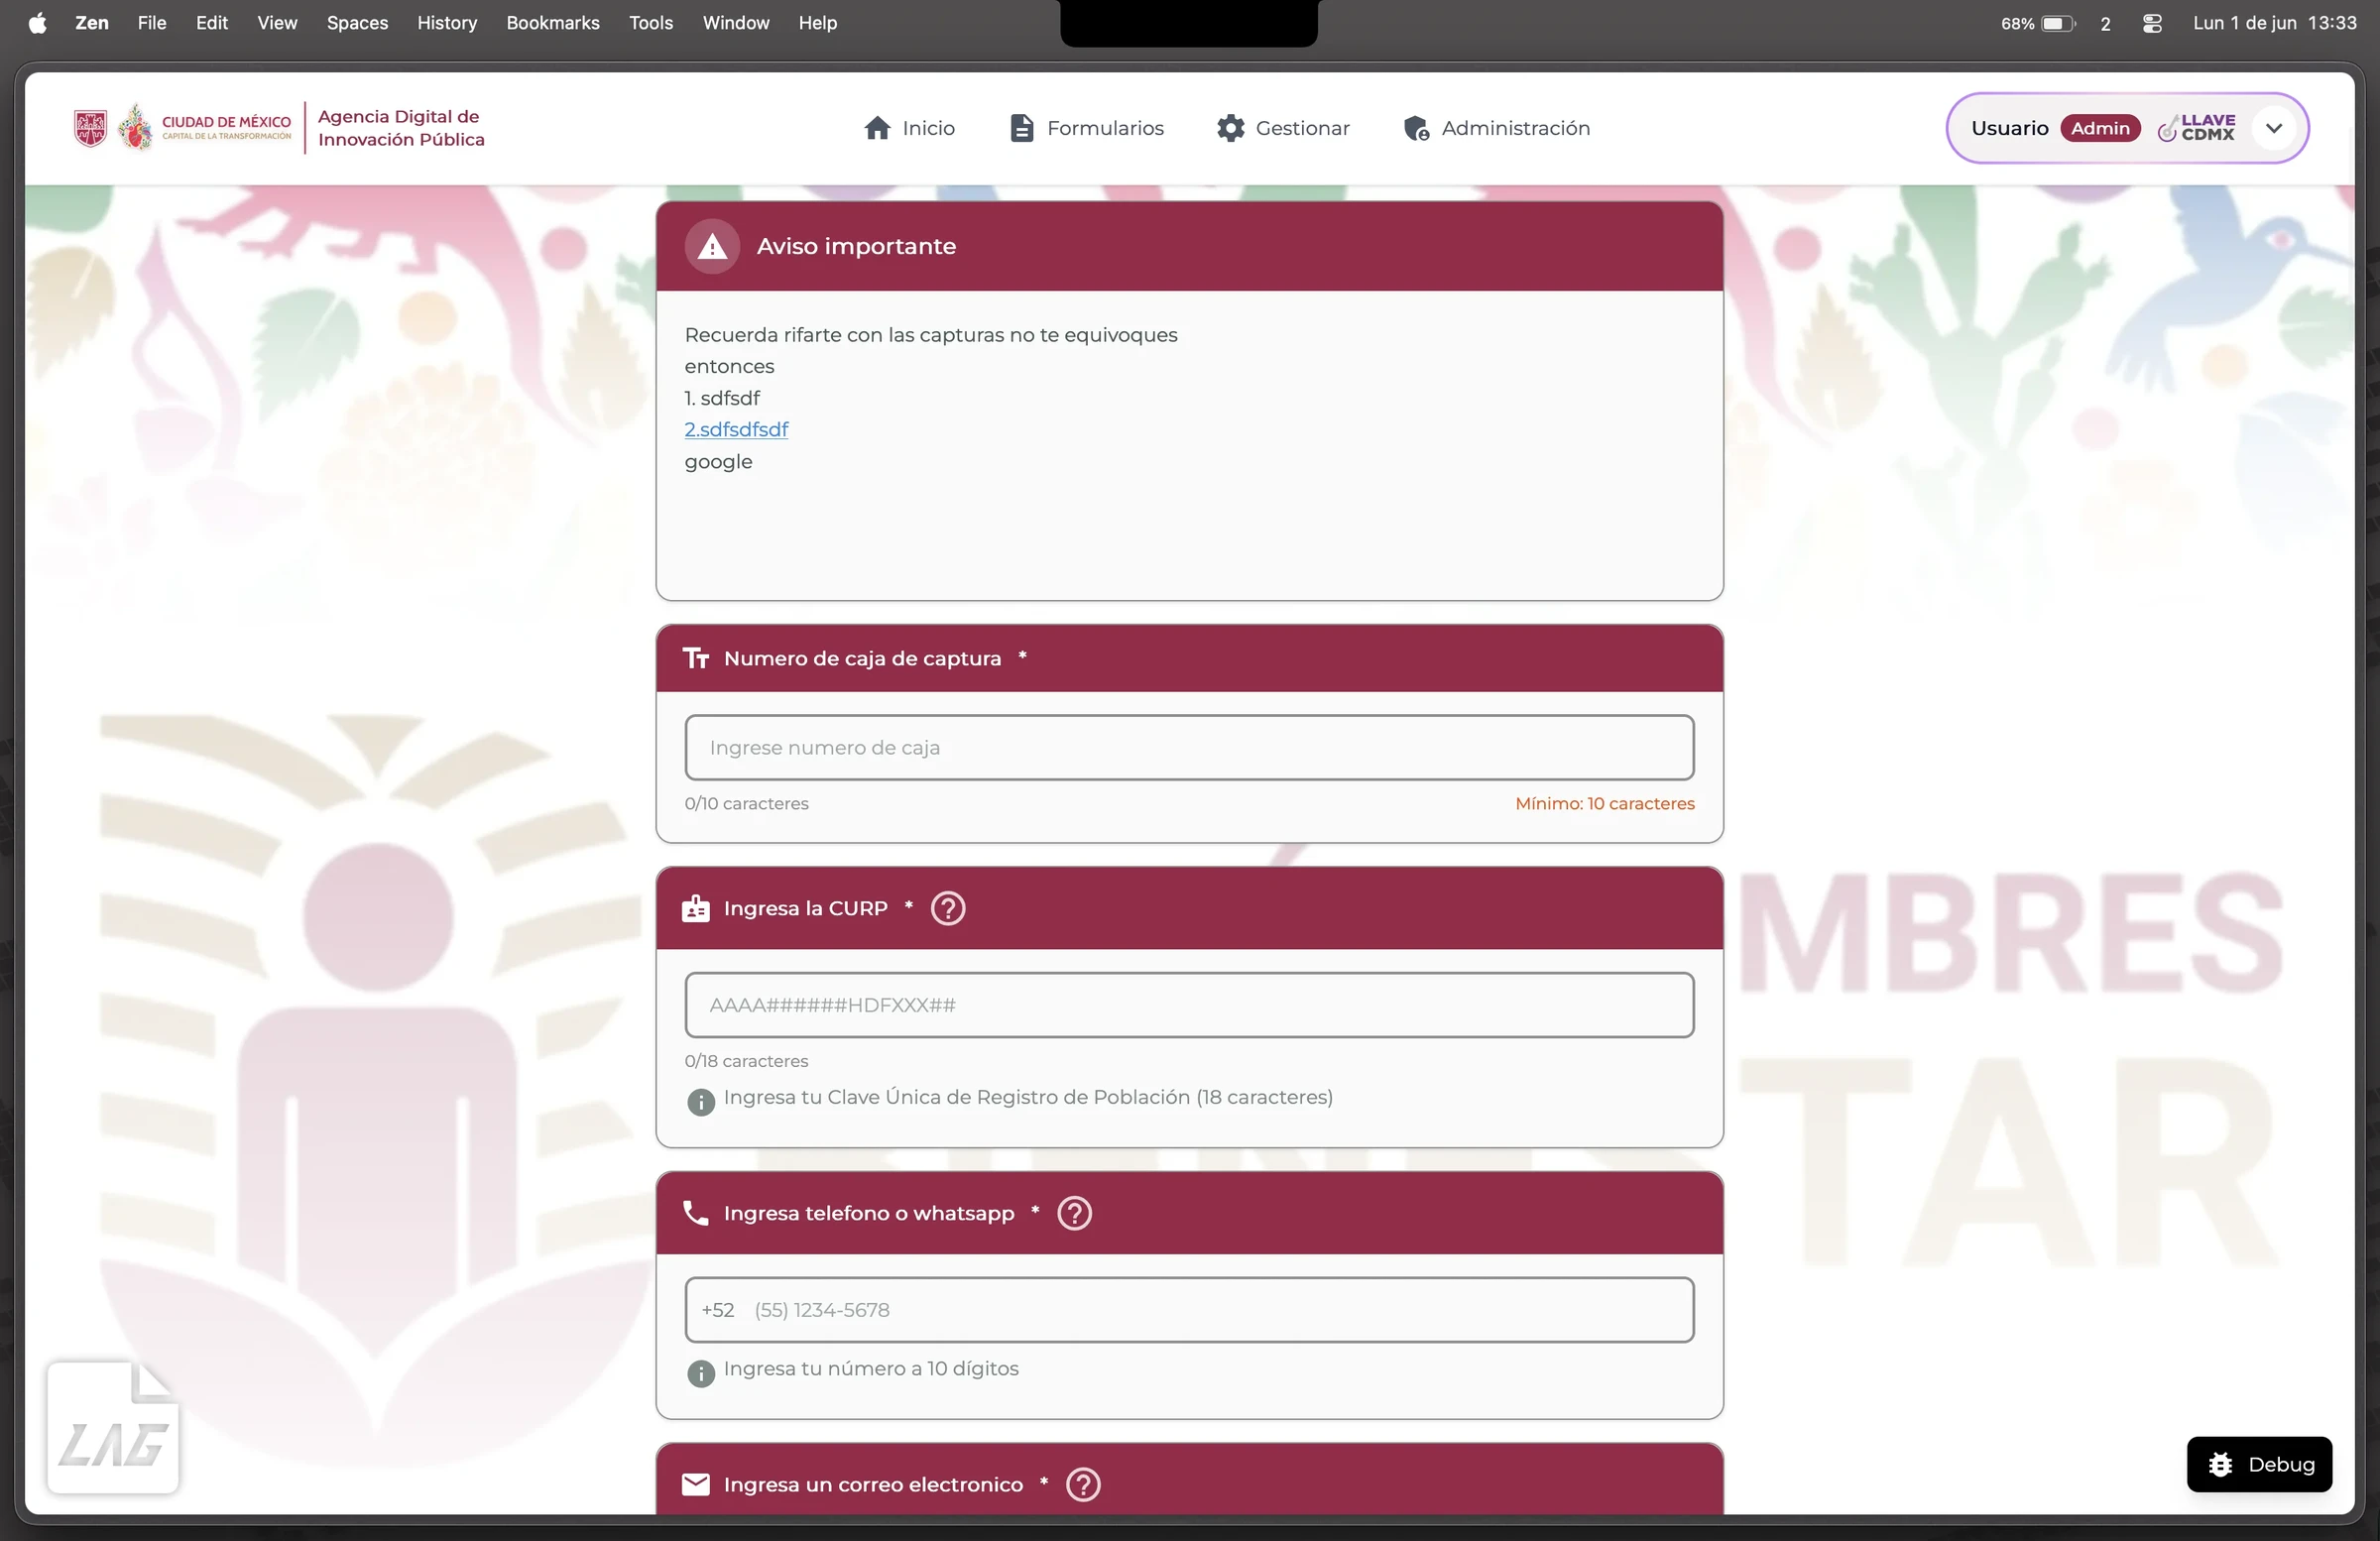Click the info icon under the phone field

point(701,1373)
